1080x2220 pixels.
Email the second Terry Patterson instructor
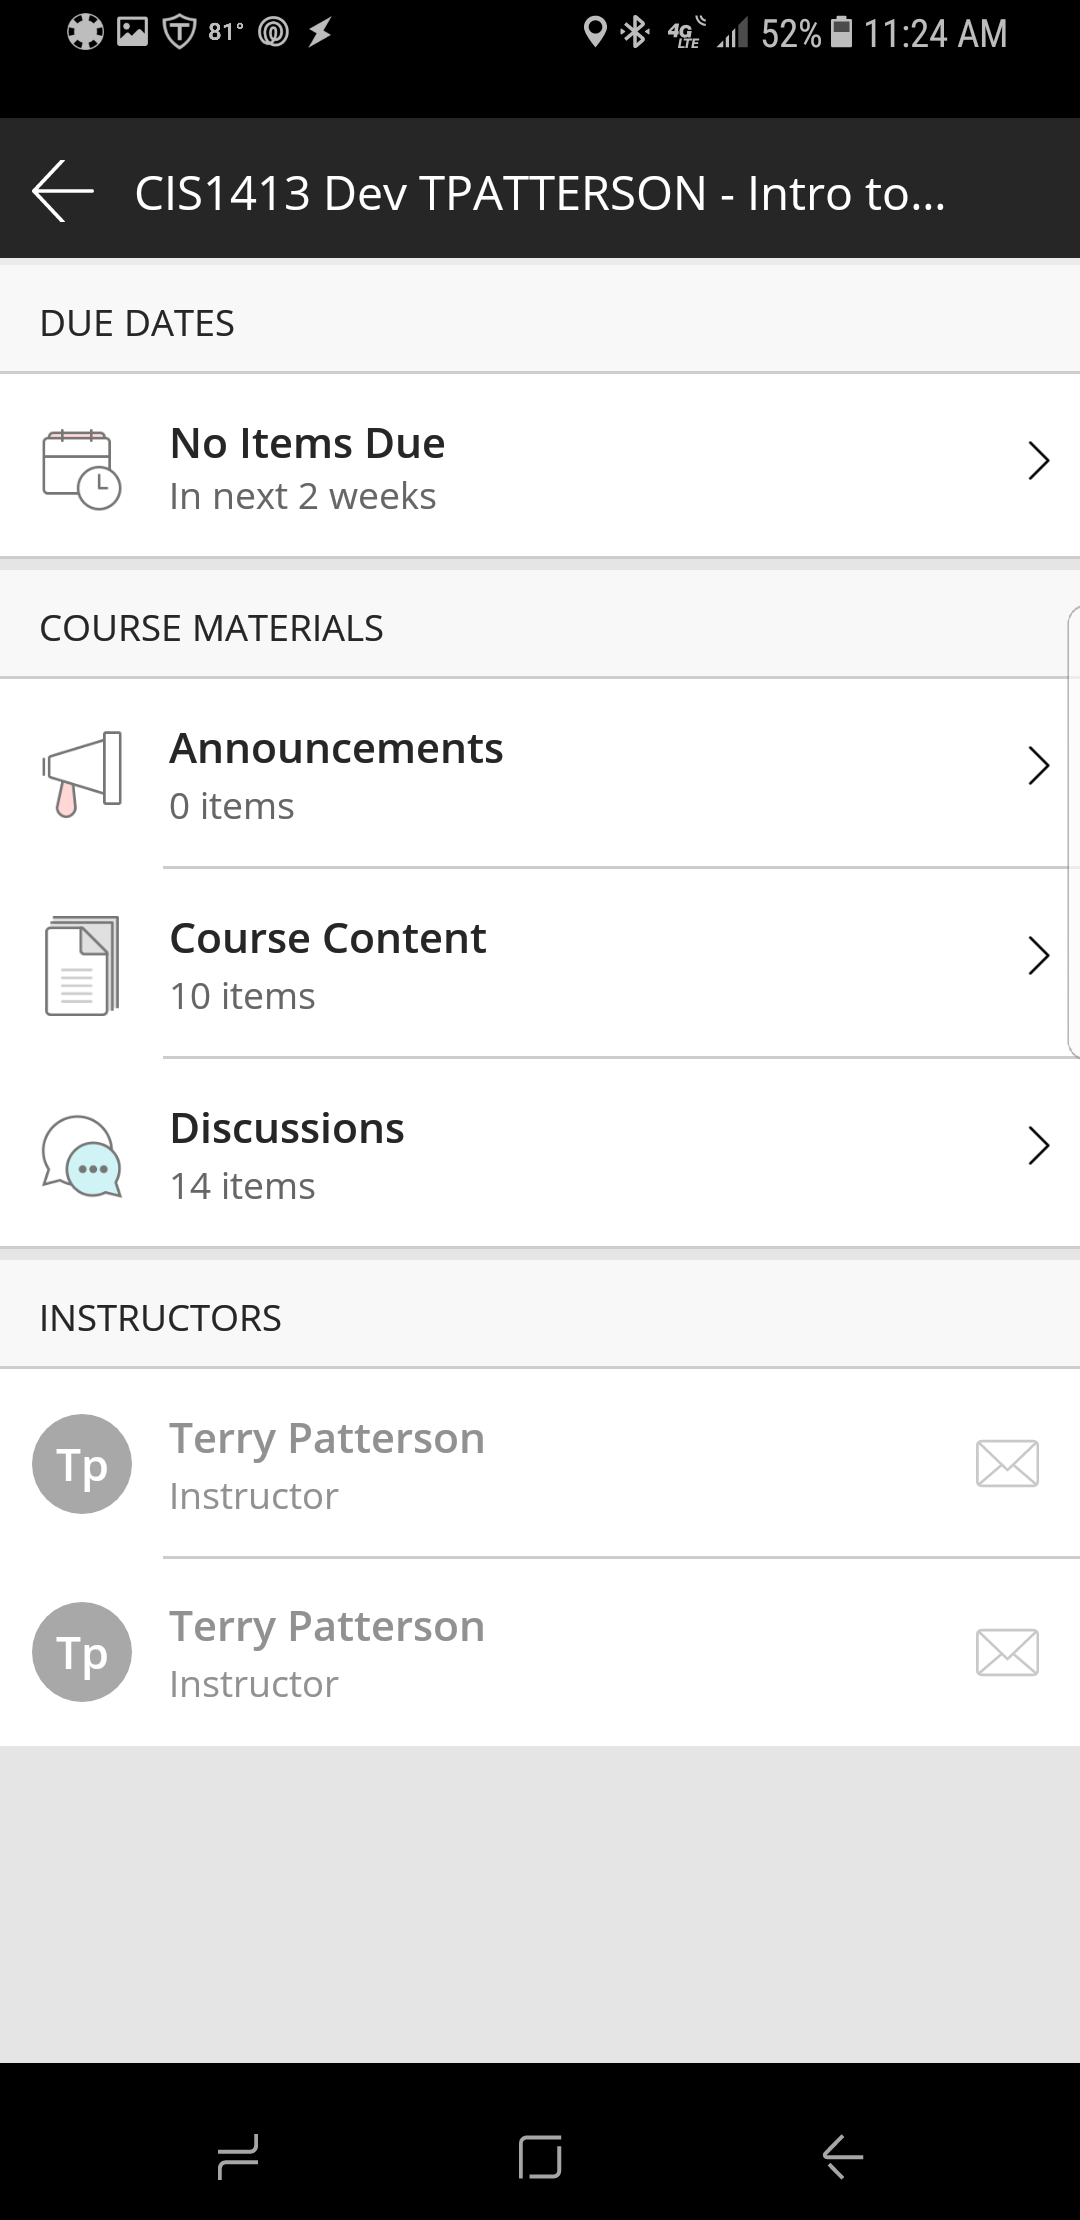click(1006, 1652)
